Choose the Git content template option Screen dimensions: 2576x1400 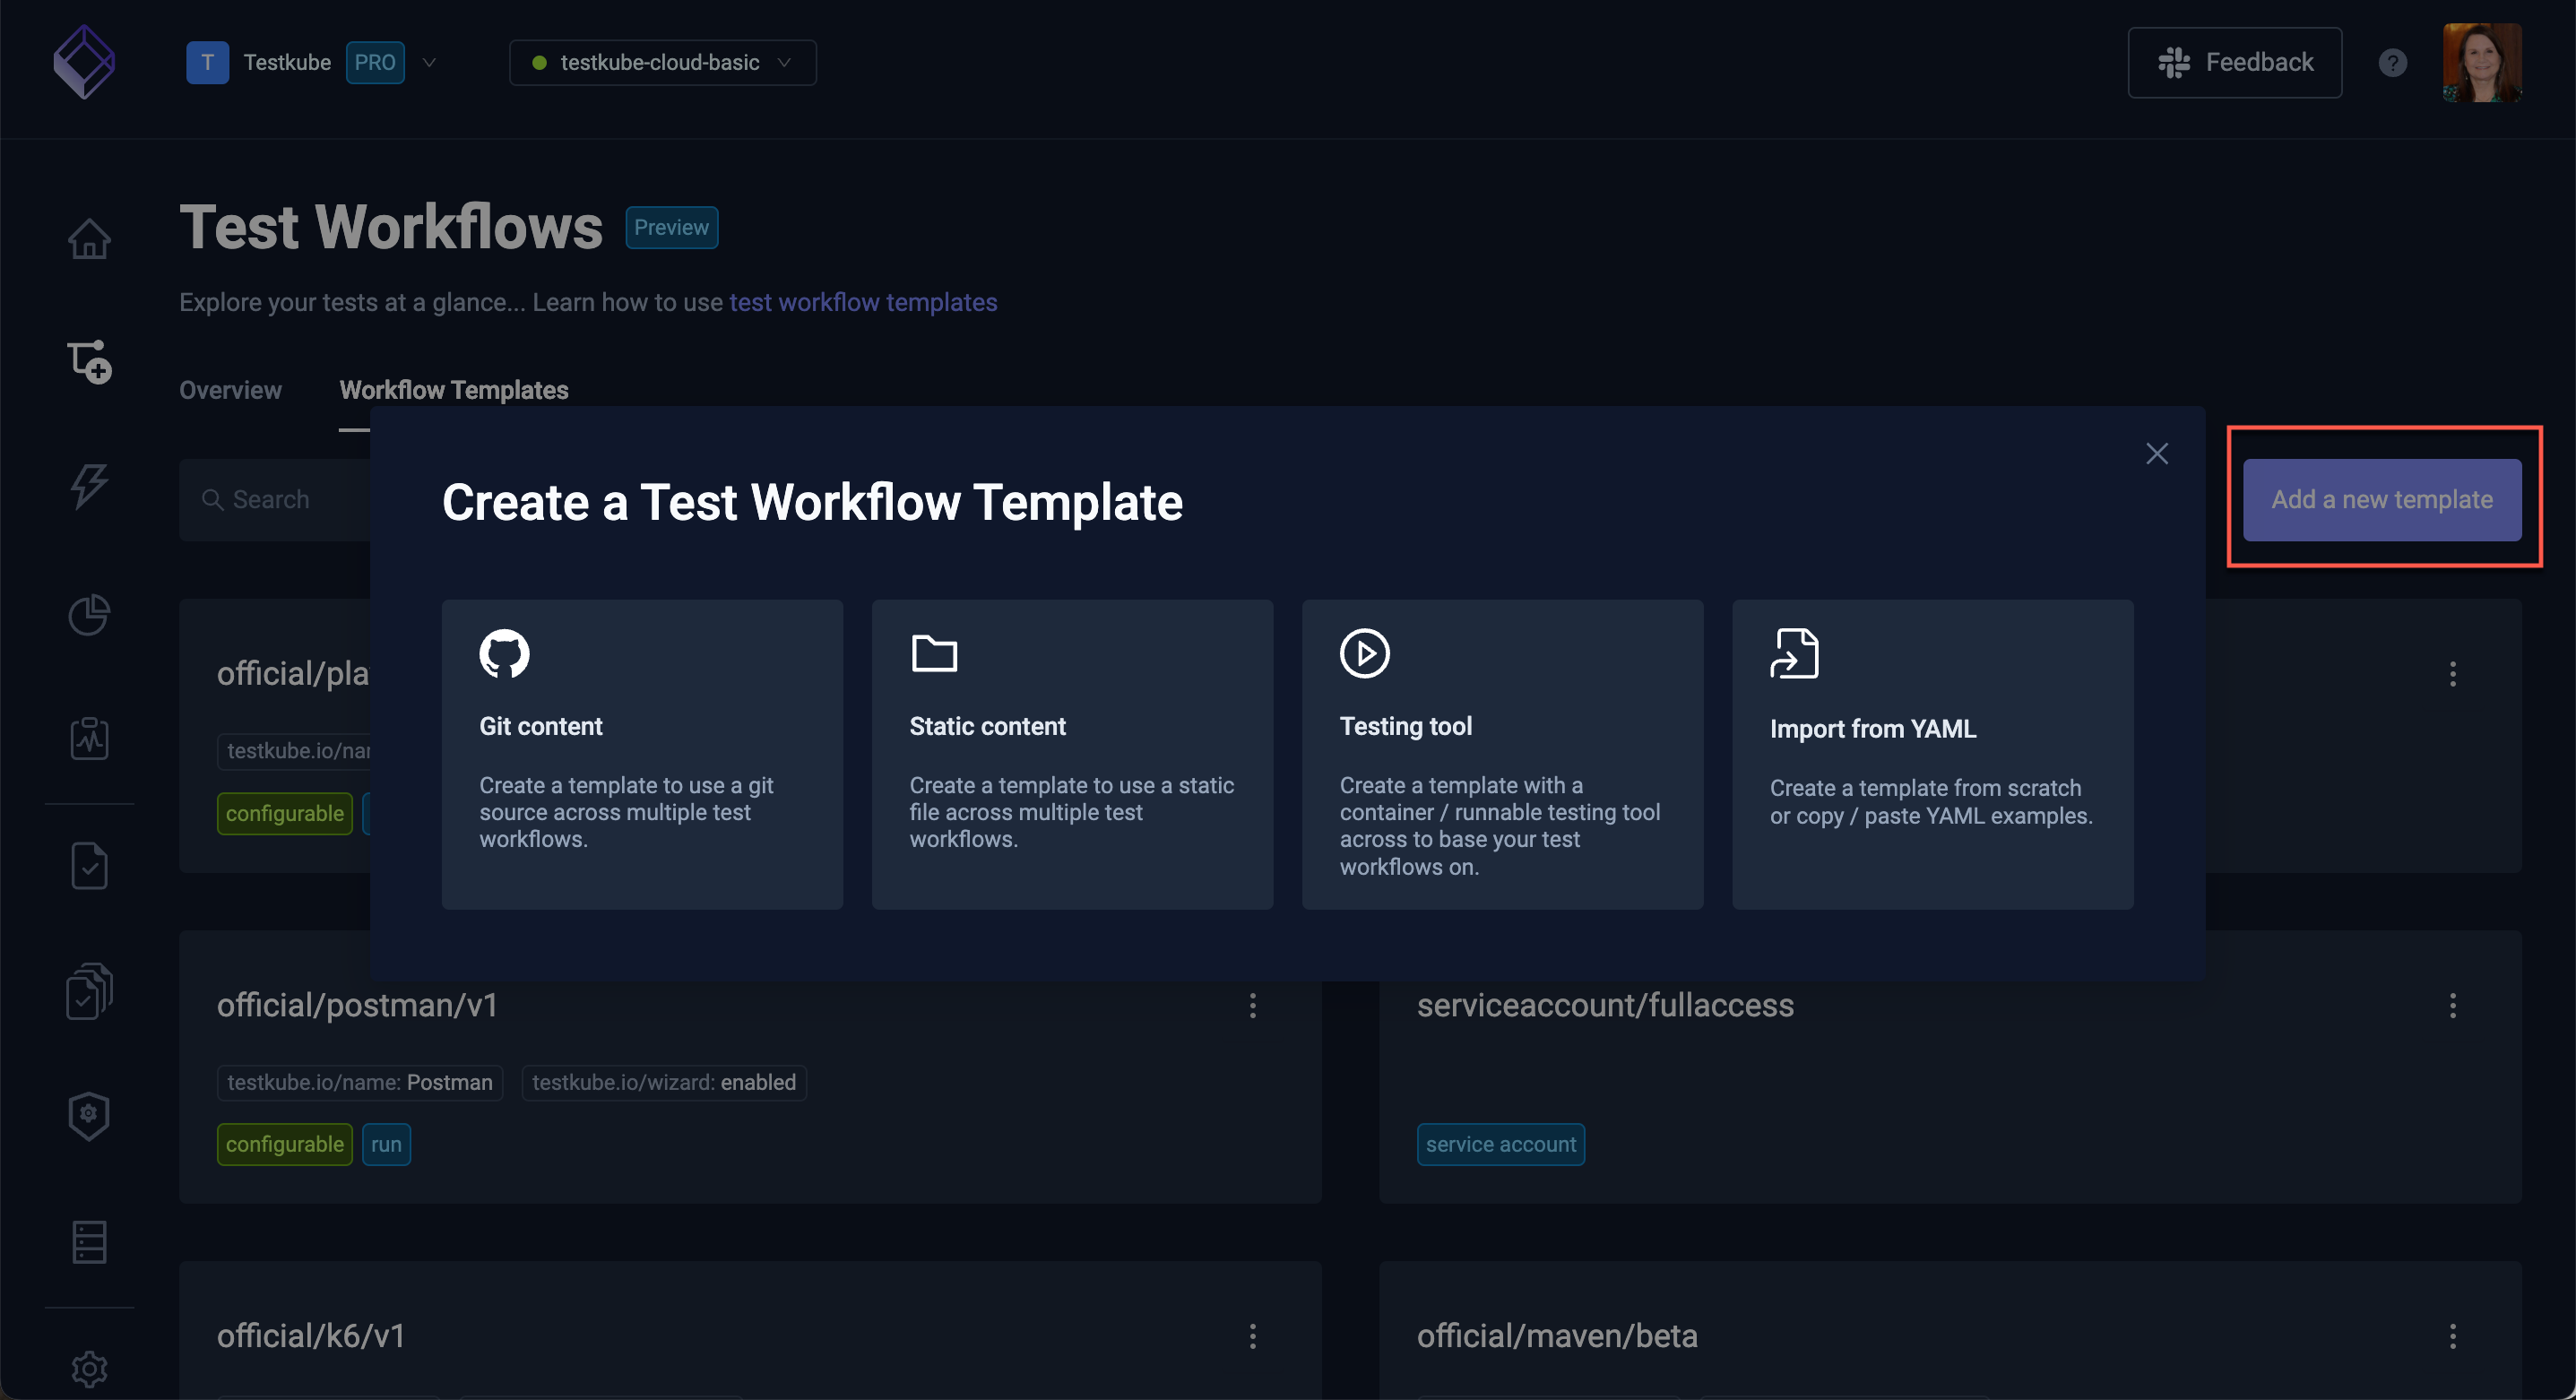[x=642, y=754]
